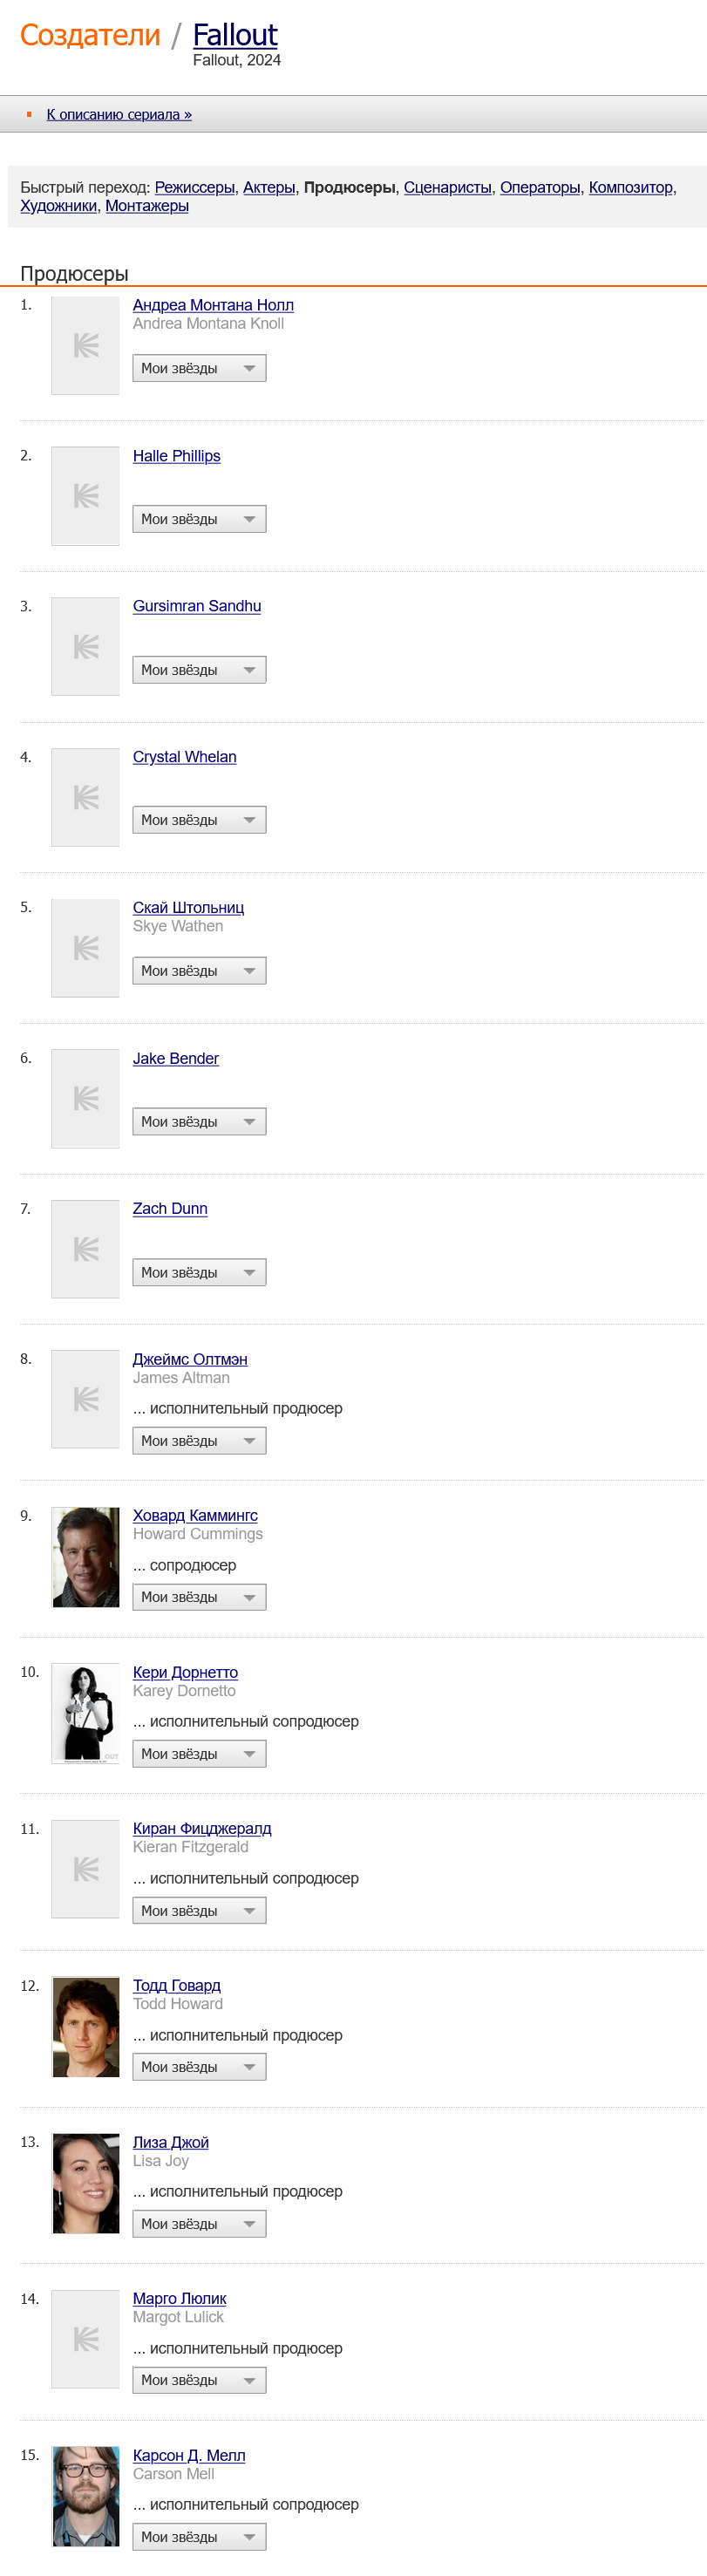Click James Altman's placeholder avatar icon

(85, 1399)
